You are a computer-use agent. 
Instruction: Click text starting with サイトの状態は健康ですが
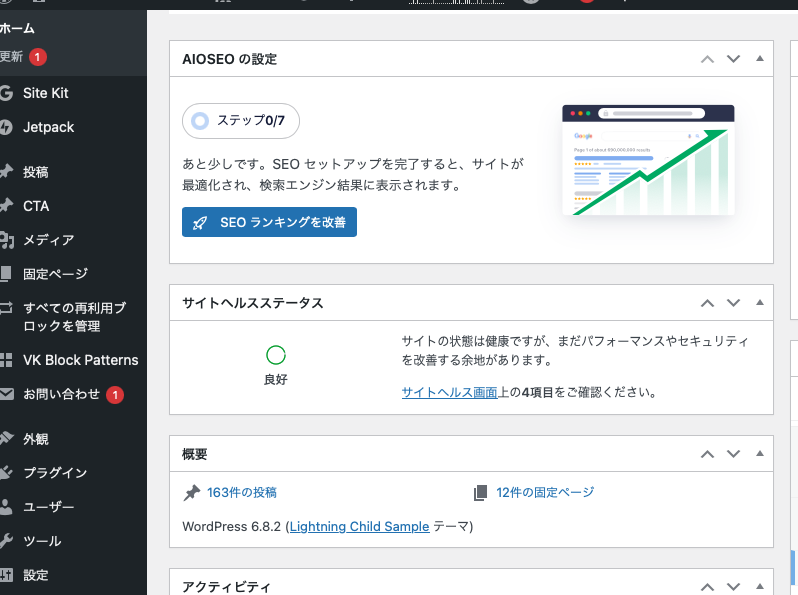(x=575, y=351)
